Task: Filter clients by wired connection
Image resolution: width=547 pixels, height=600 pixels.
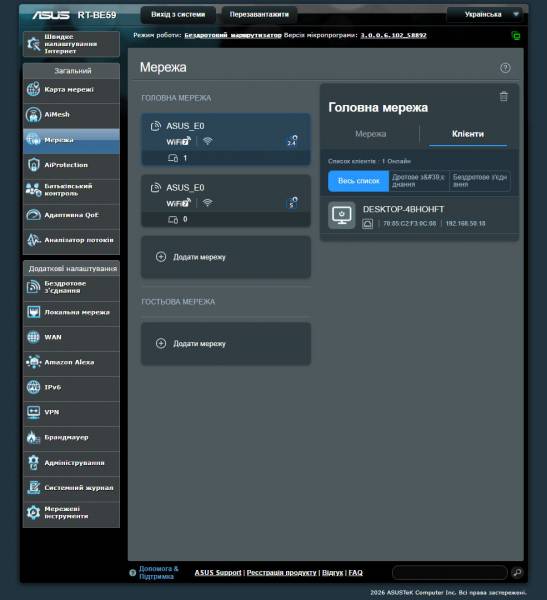Action: click(x=419, y=181)
